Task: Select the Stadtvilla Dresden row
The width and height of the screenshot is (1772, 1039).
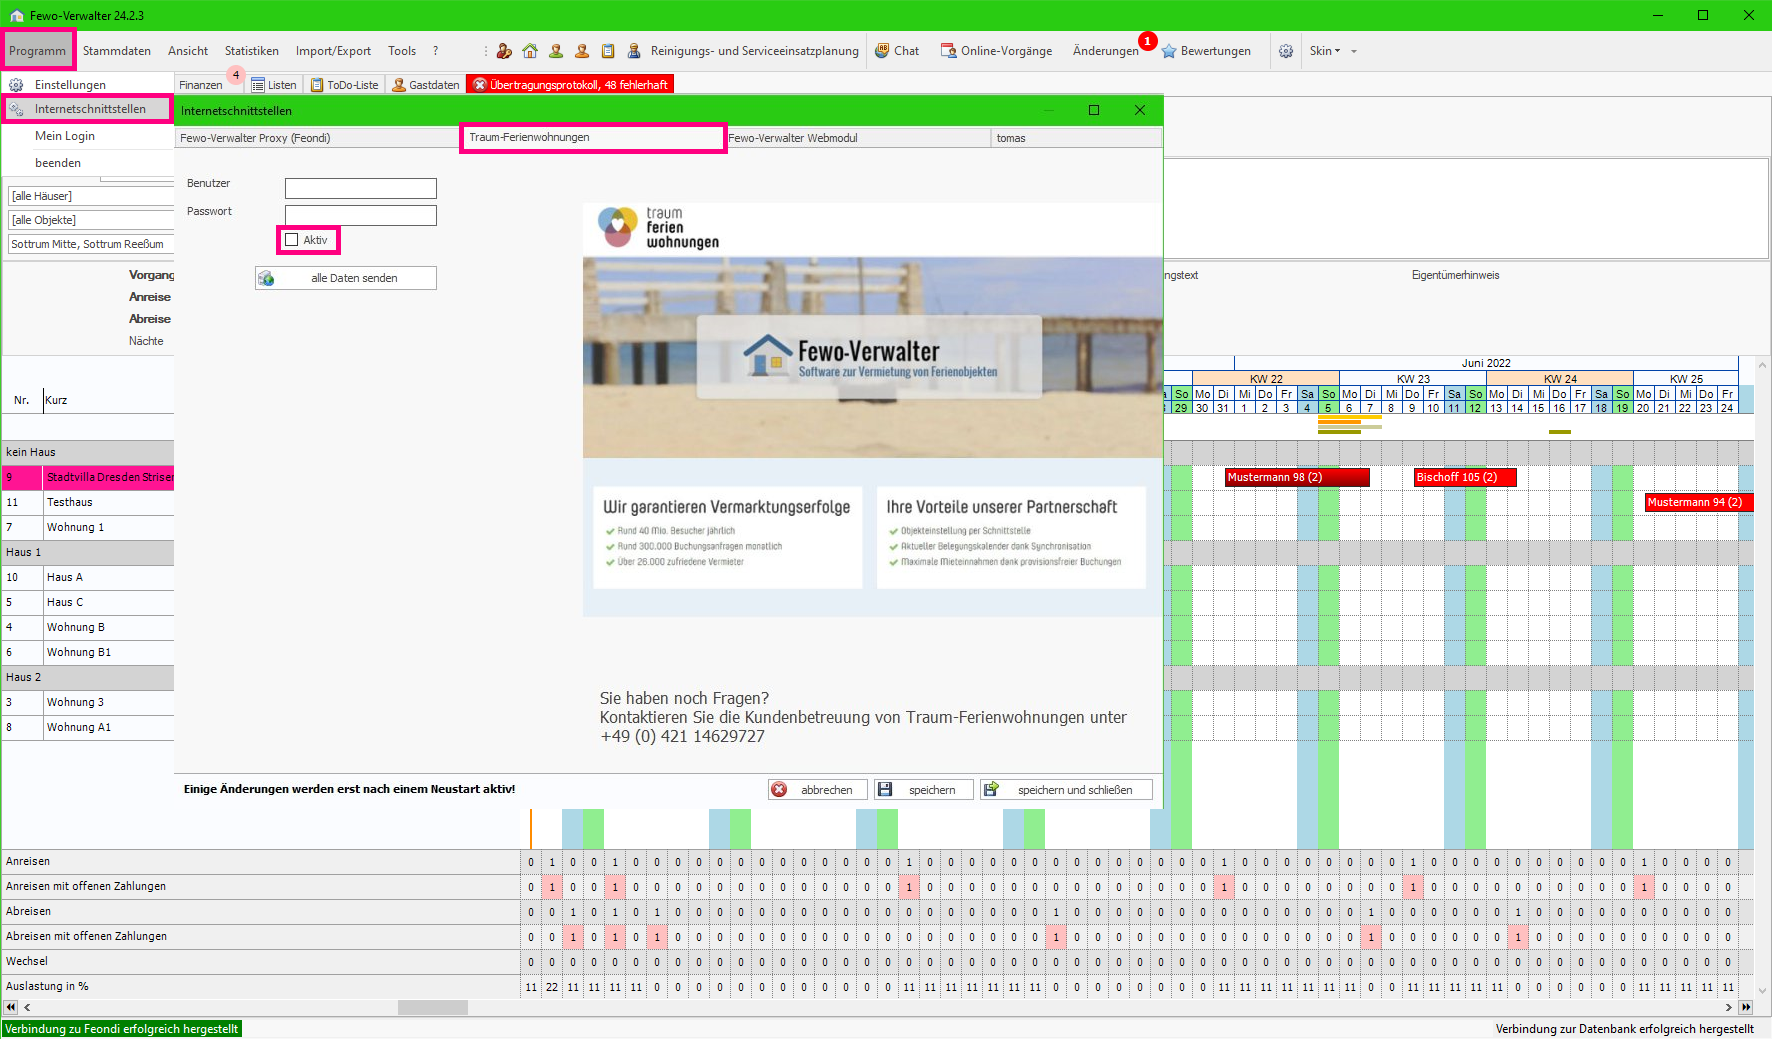Action: point(88,477)
